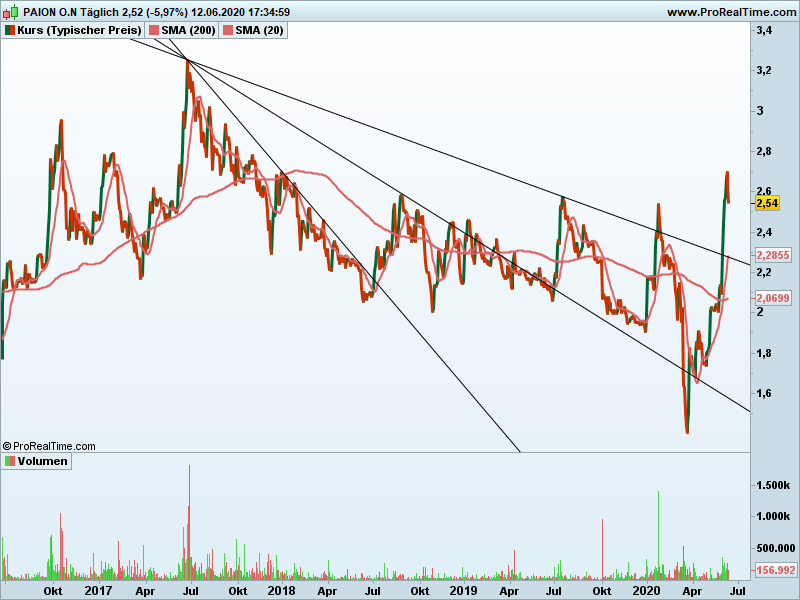The height and width of the screenshot is (600, 800).
Task: Open the www.ProRealTime.com link
Action: click(730, 12)
